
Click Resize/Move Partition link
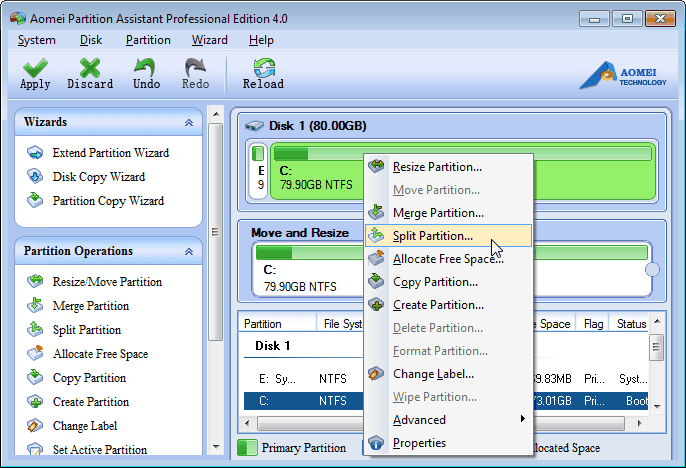[x=107, y=282]
